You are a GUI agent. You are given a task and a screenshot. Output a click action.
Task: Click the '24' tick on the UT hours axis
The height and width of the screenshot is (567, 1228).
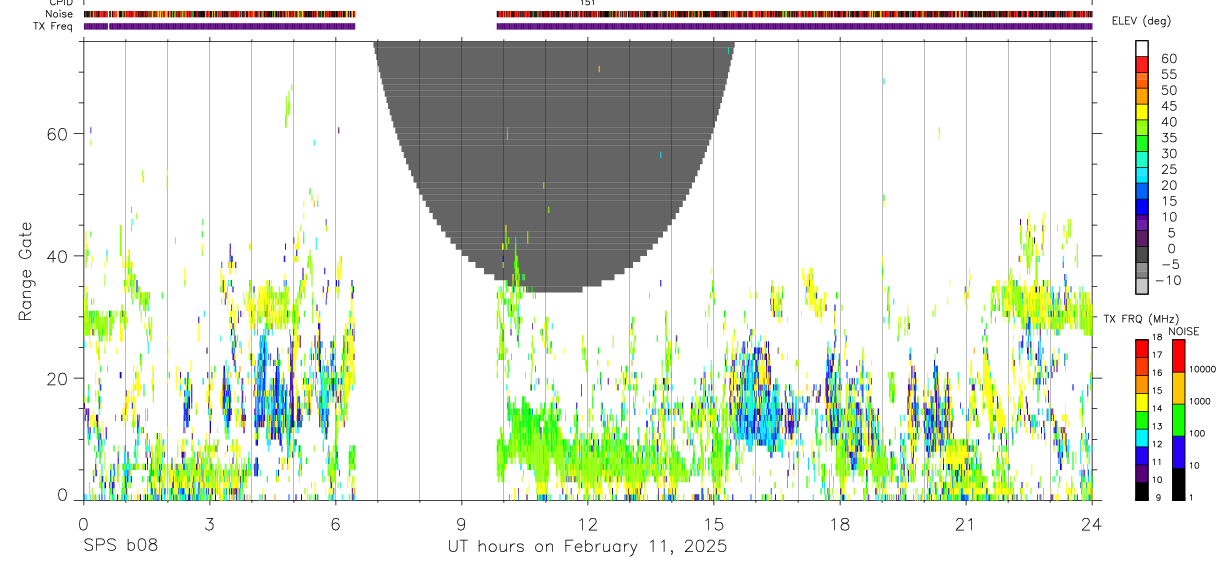pos(1092,525)
